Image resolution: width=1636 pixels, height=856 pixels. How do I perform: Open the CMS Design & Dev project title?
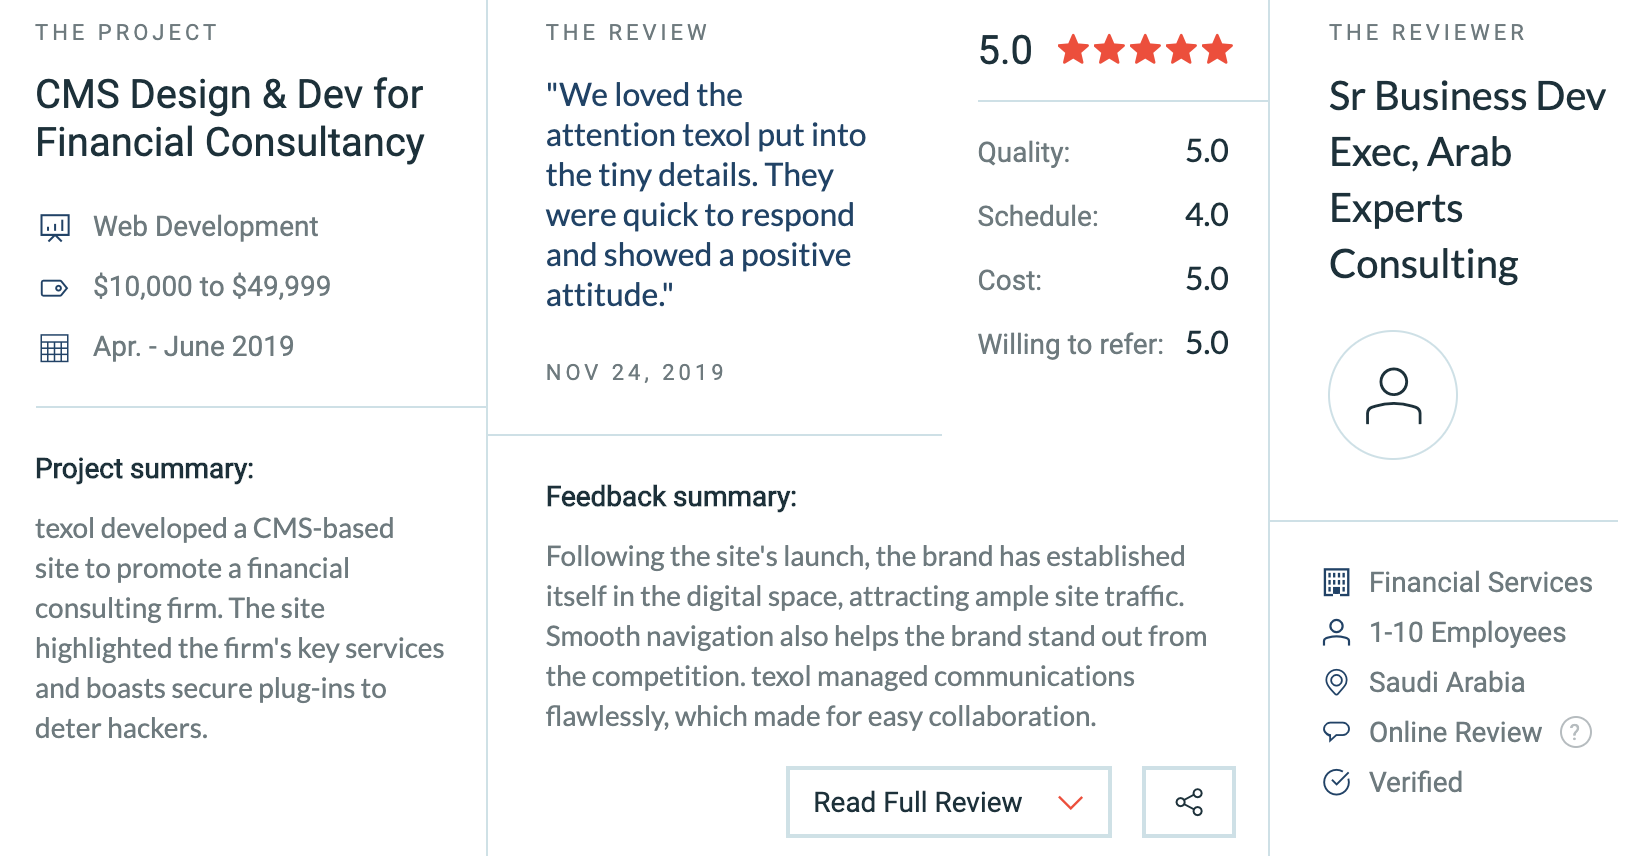(230, 118)
